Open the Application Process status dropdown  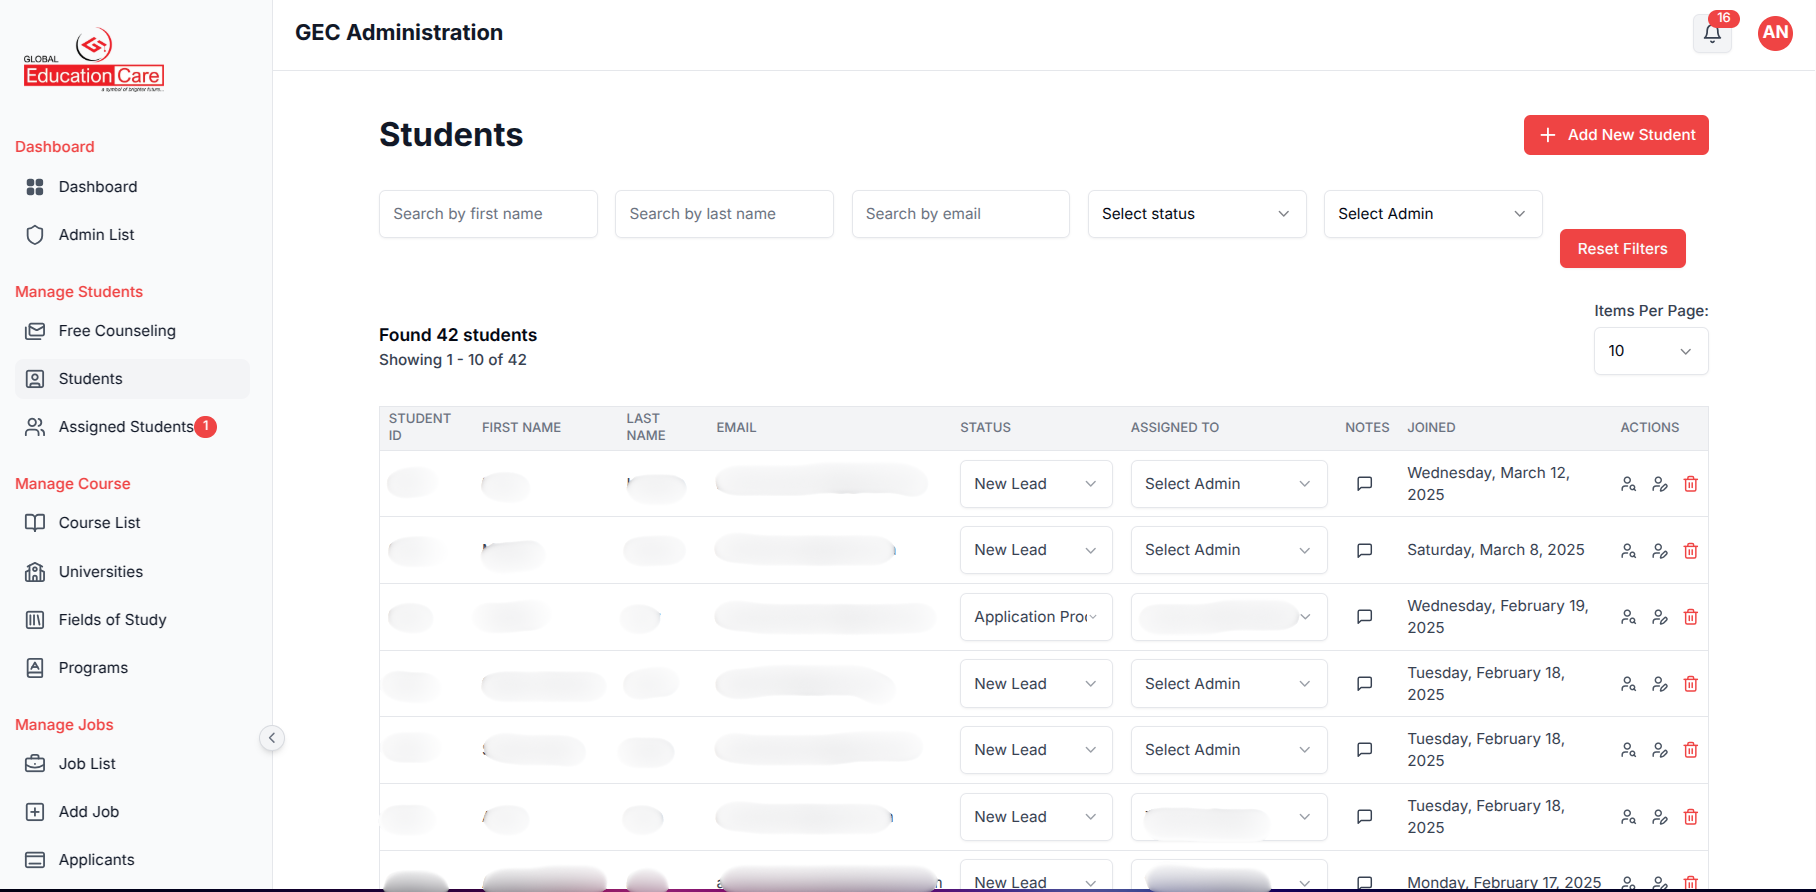coord(1035,617)
